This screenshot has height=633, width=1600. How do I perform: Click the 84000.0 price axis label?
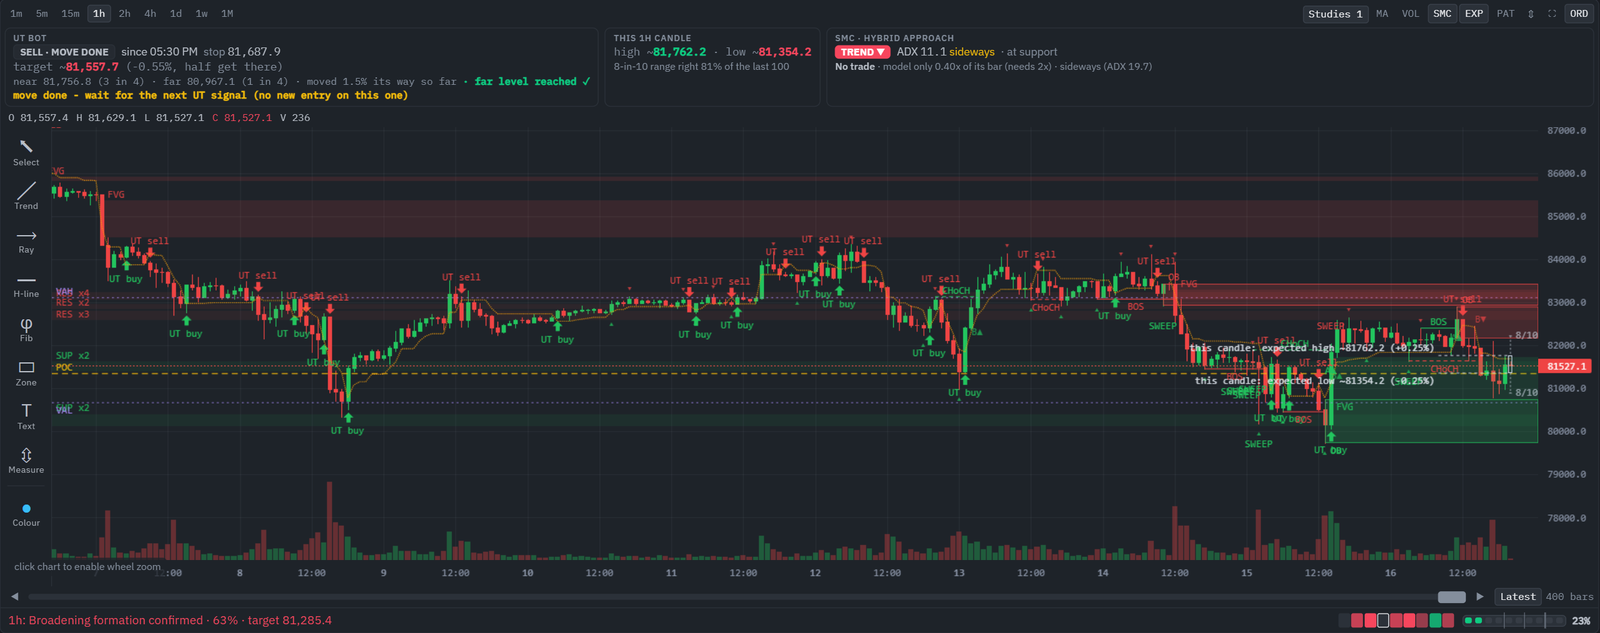click(1567, 260)
